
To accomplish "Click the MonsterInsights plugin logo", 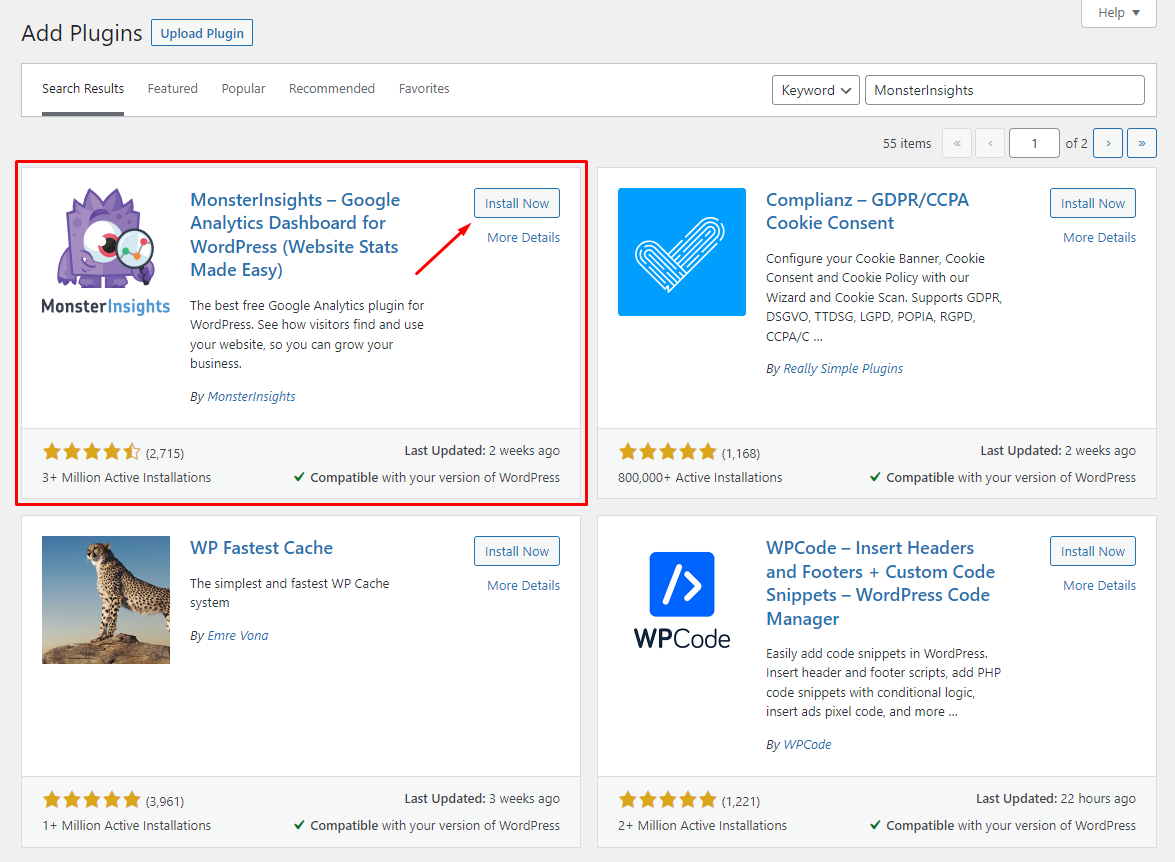I will pos(106,252).
